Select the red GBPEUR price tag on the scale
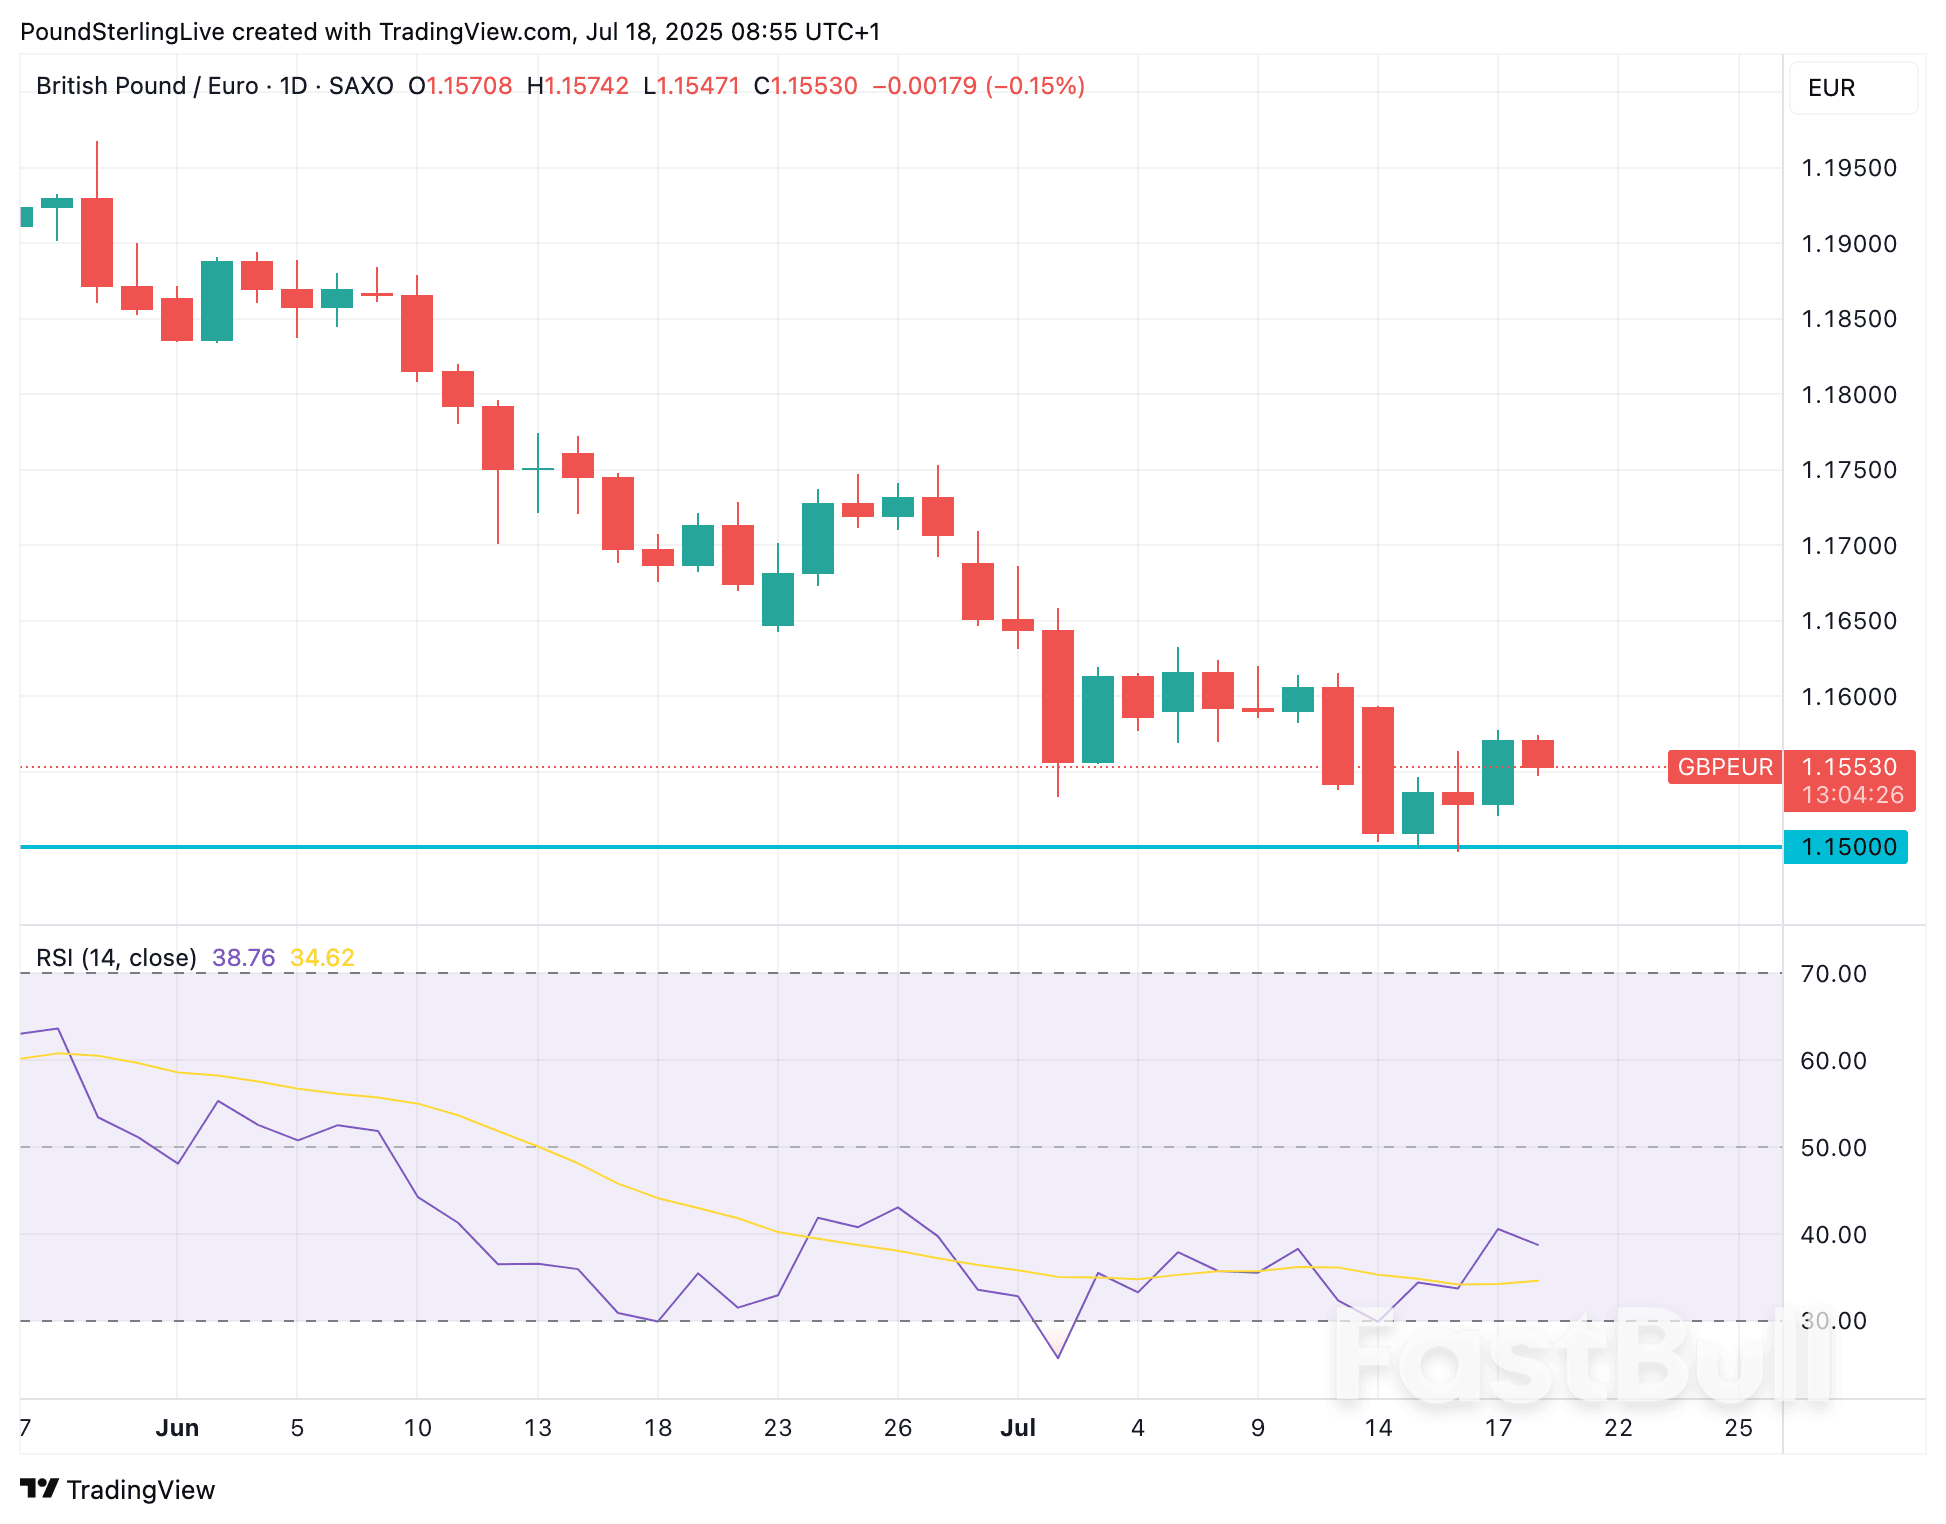Image resolution: width=1946 pixels, height=1524 pixels. click(x=1724, y=767)
